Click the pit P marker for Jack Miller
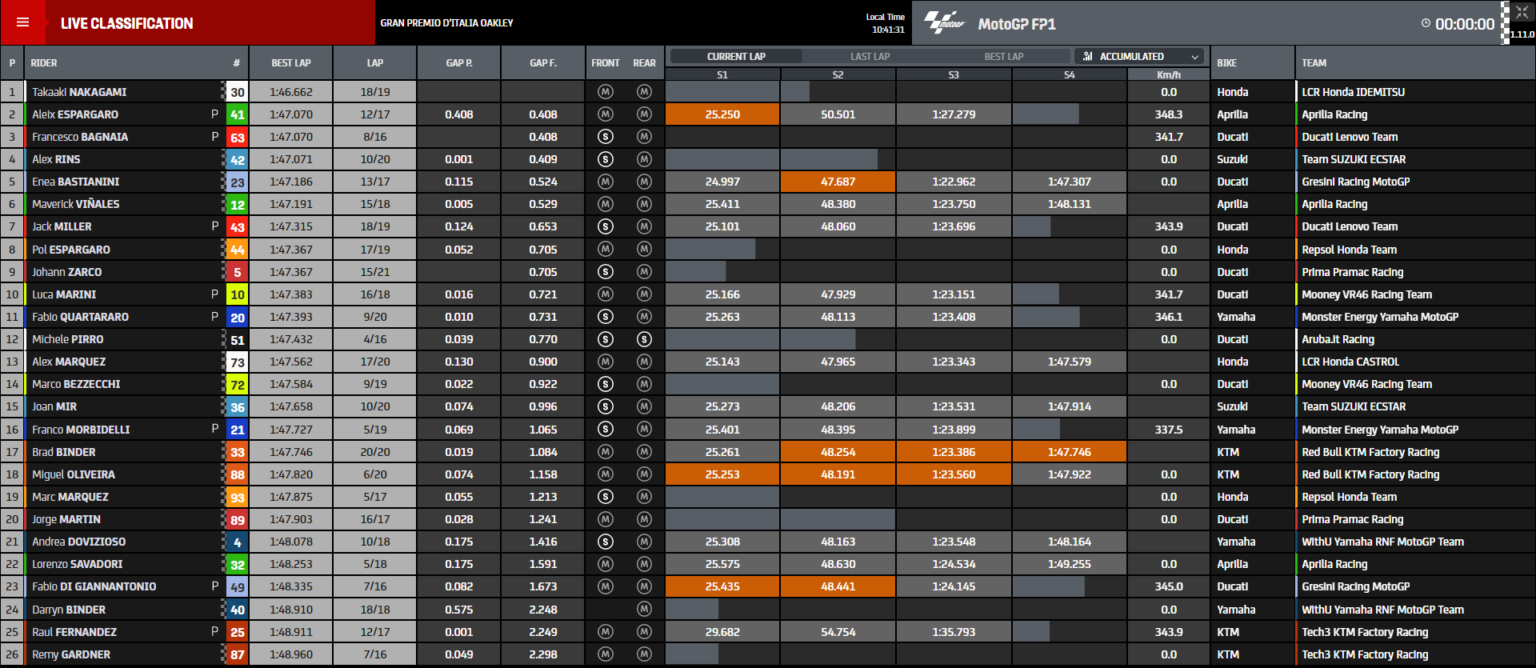This screenshot has height=668, width=1536. (214, 227)
